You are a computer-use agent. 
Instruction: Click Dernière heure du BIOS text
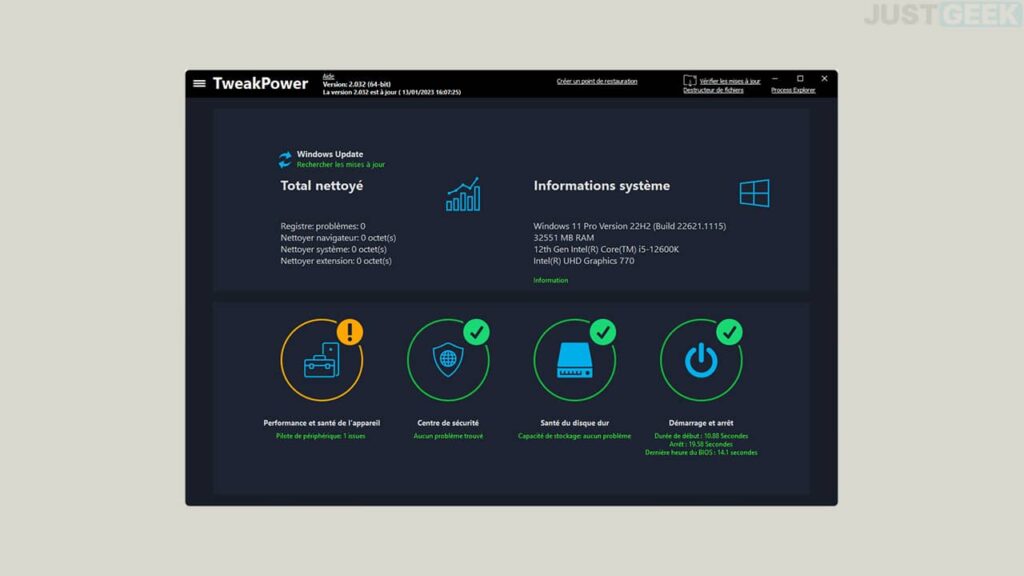click(x=701, y=453)
